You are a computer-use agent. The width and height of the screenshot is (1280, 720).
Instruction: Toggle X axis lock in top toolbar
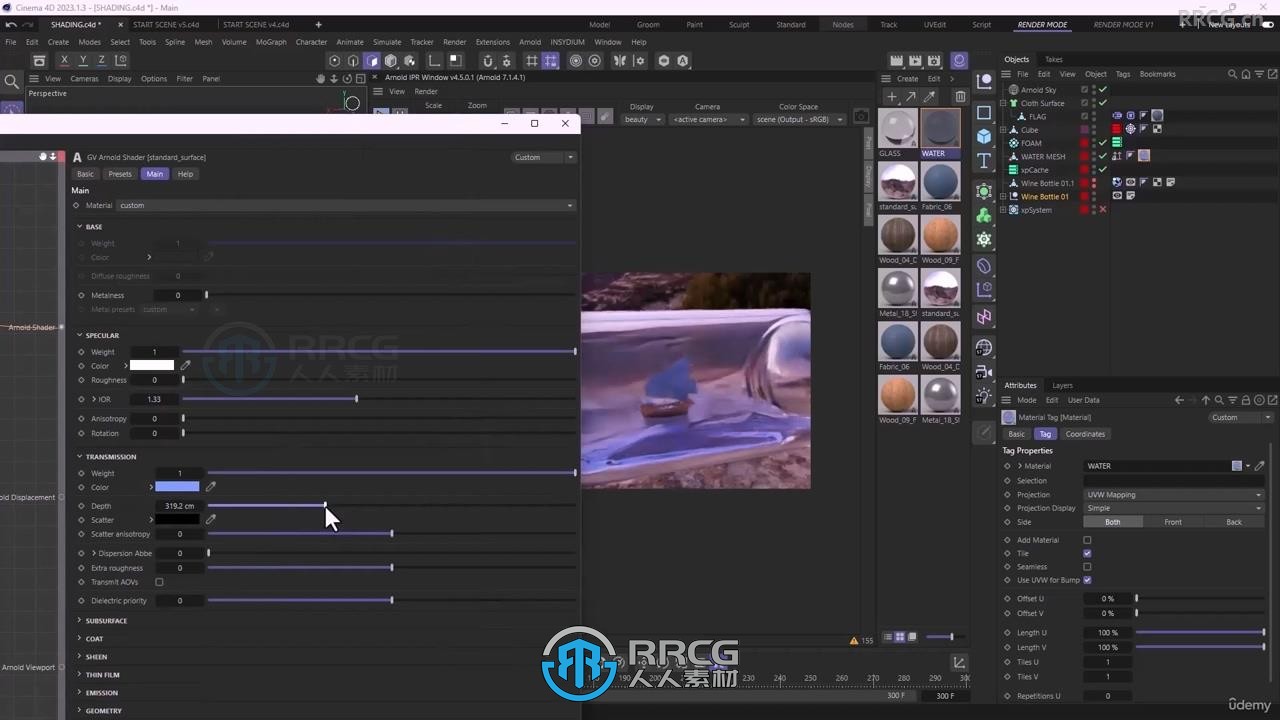pyautogui.click(x=64, y=61)
